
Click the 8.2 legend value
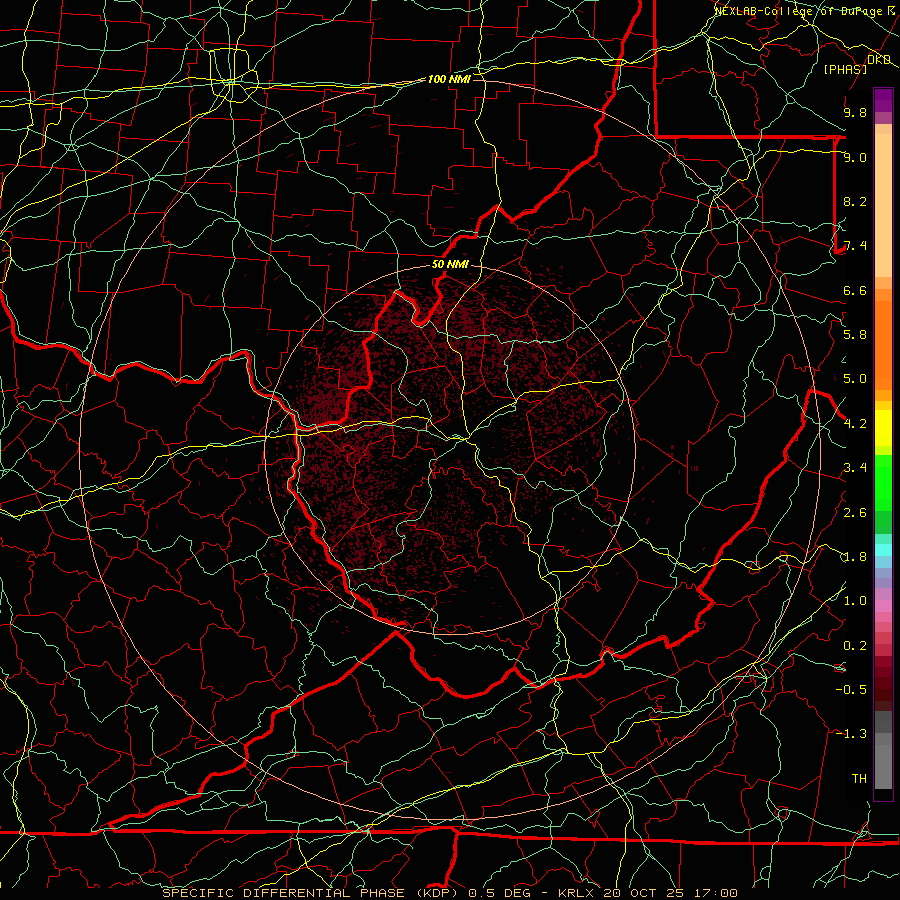855,201
